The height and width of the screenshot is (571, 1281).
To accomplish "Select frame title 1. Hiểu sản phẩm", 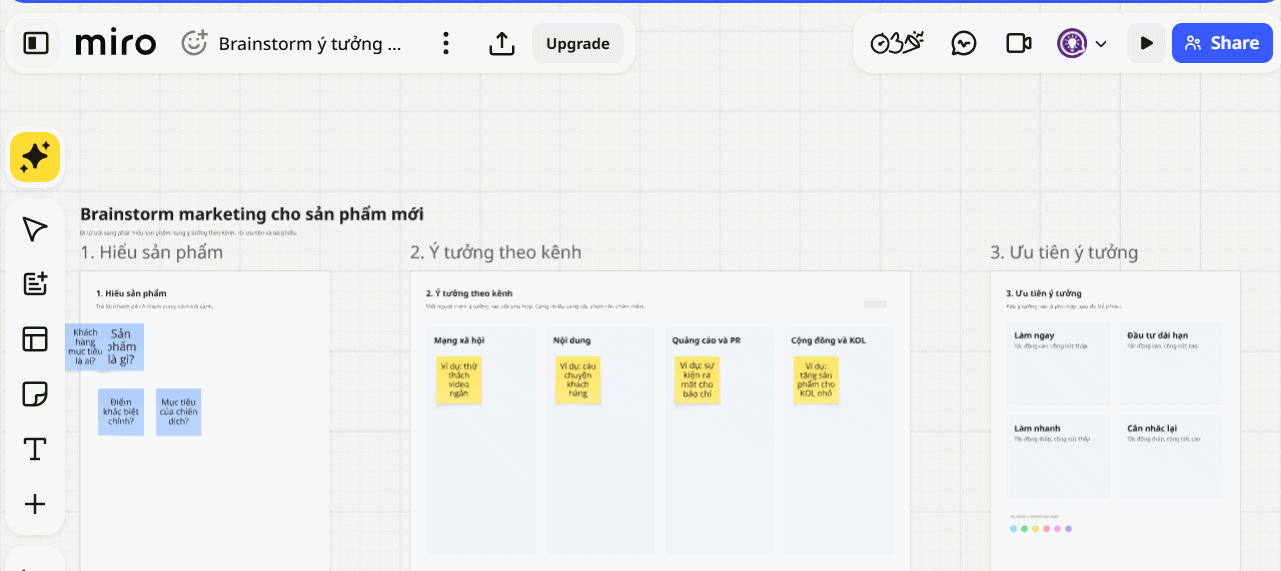I will click(152, 252).
